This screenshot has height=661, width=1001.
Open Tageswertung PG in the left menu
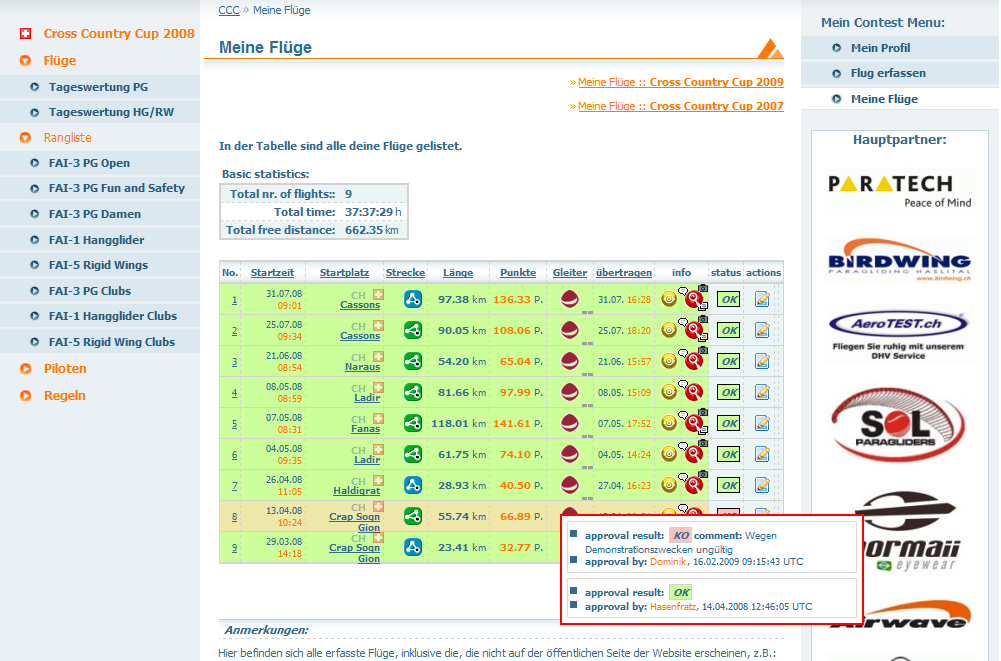[98, 87]
